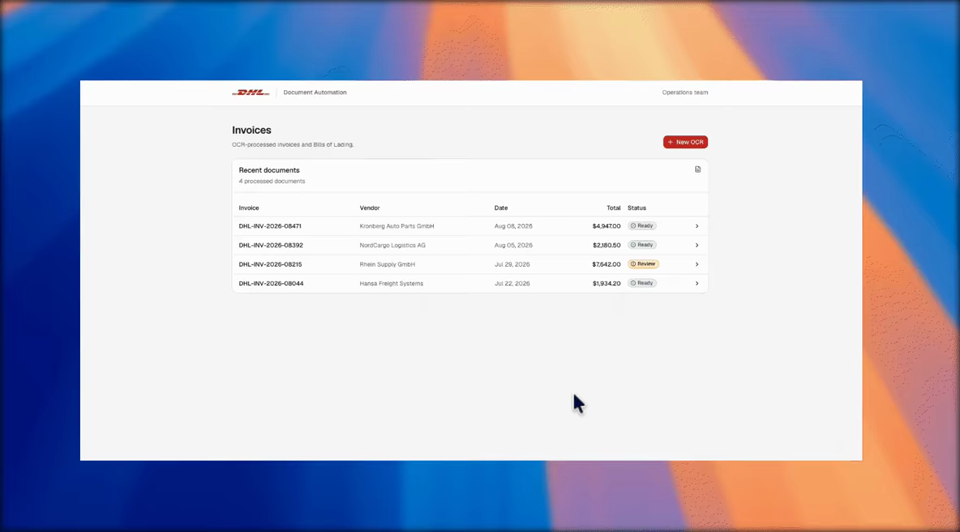Click vendor Rhein Supply GmbH
The width and height of the screenshot is (960, 532).
387,264
